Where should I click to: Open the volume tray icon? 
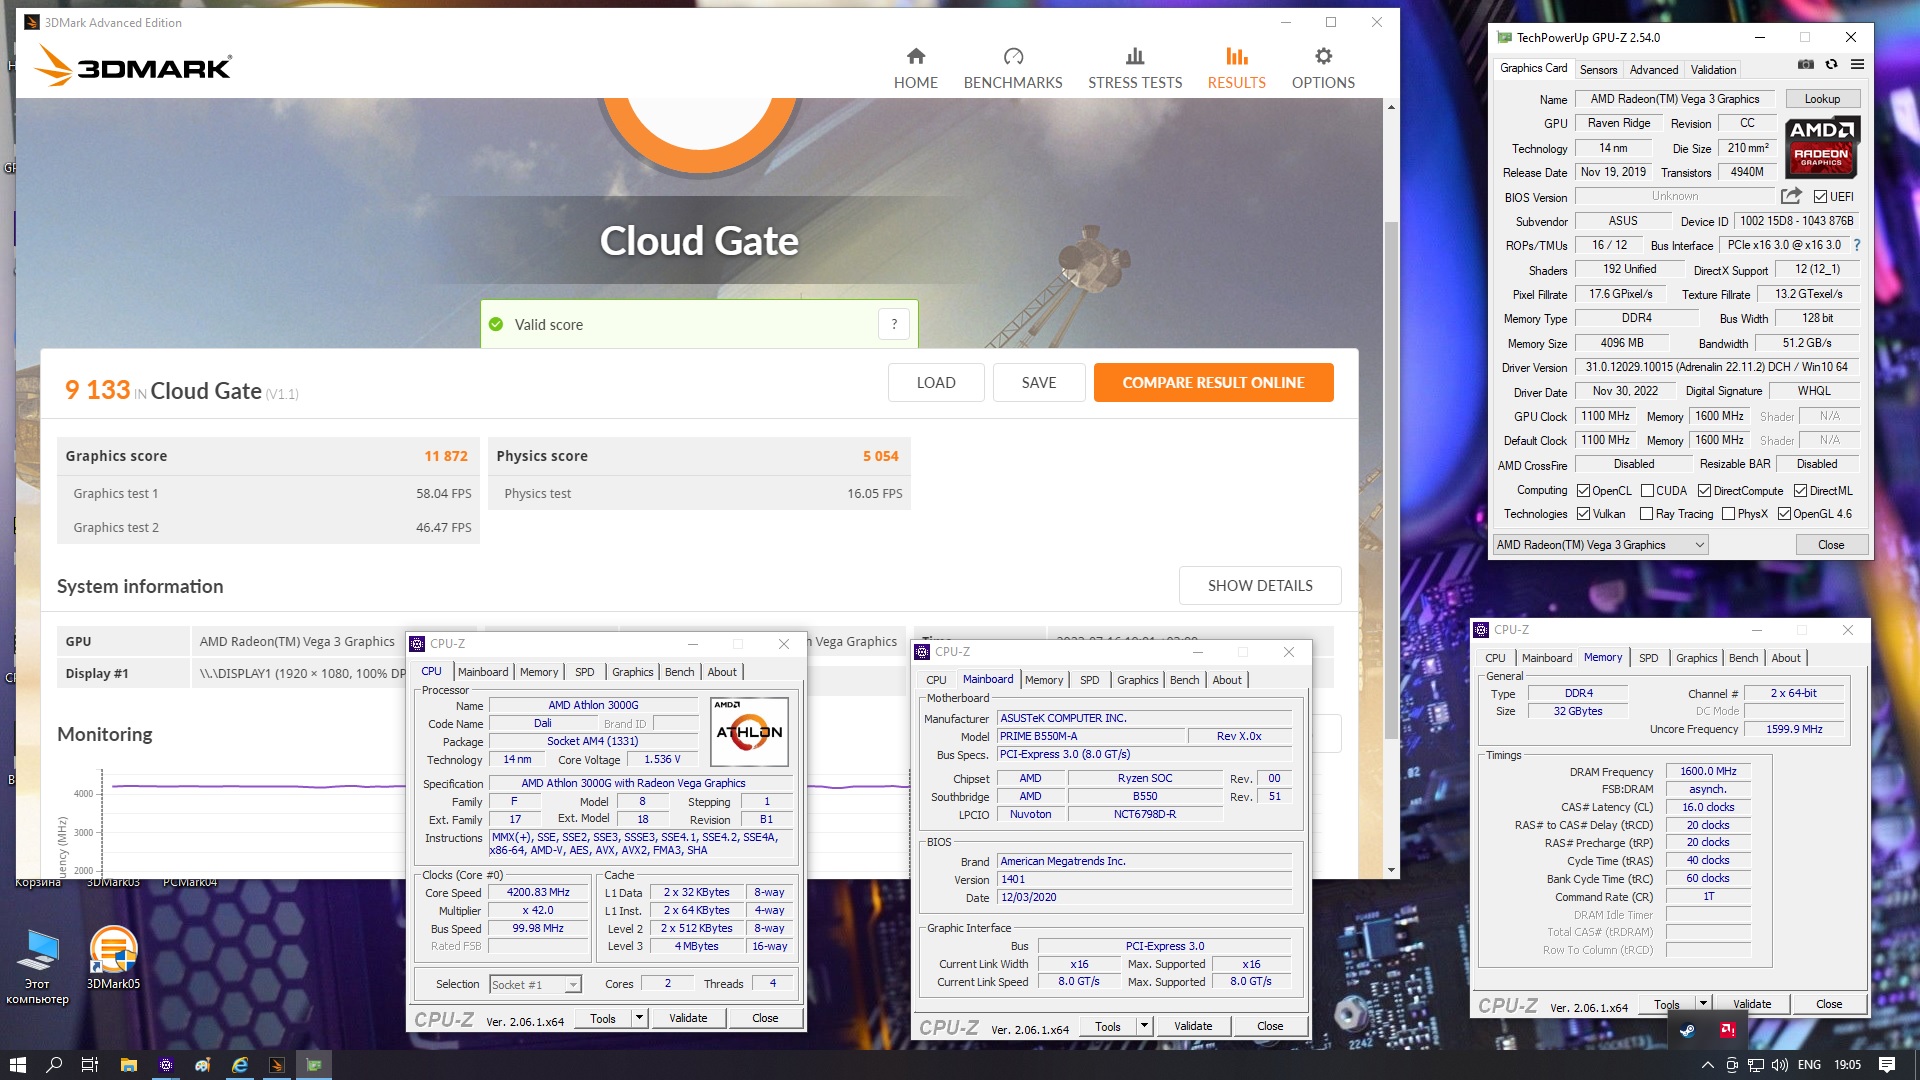1780,1065
